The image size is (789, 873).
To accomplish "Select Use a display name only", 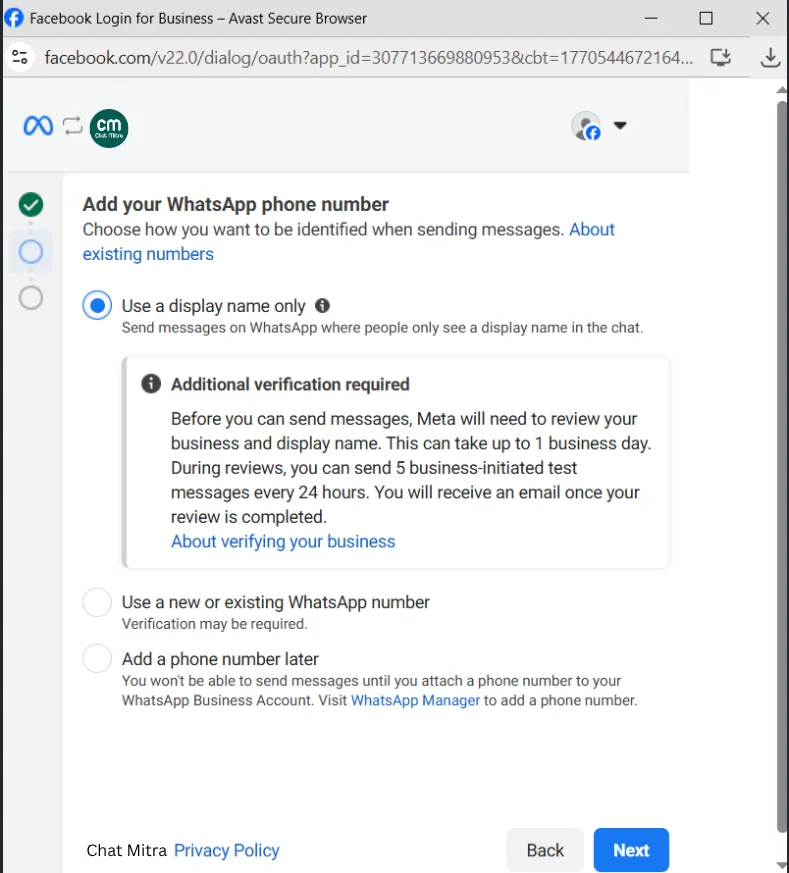I will (x=97, y=305).
